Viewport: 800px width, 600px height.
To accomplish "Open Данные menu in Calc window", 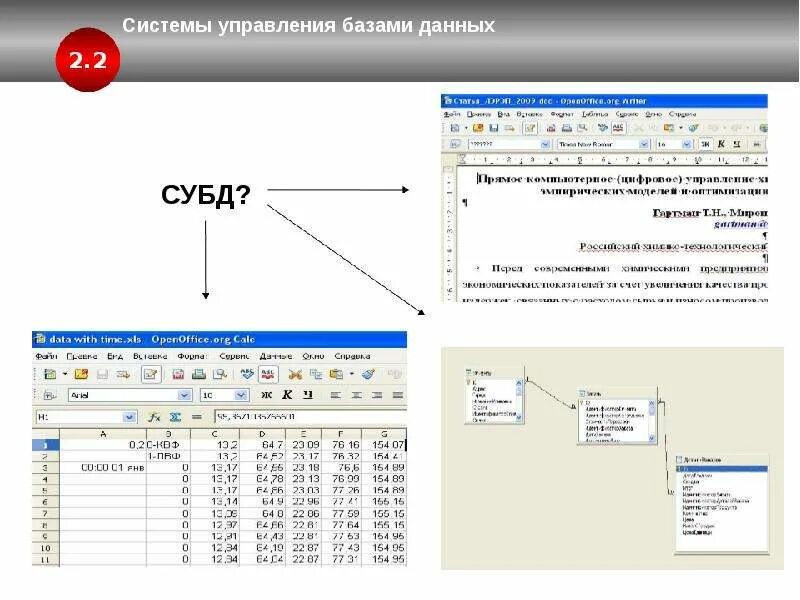I will coord(276,356).
